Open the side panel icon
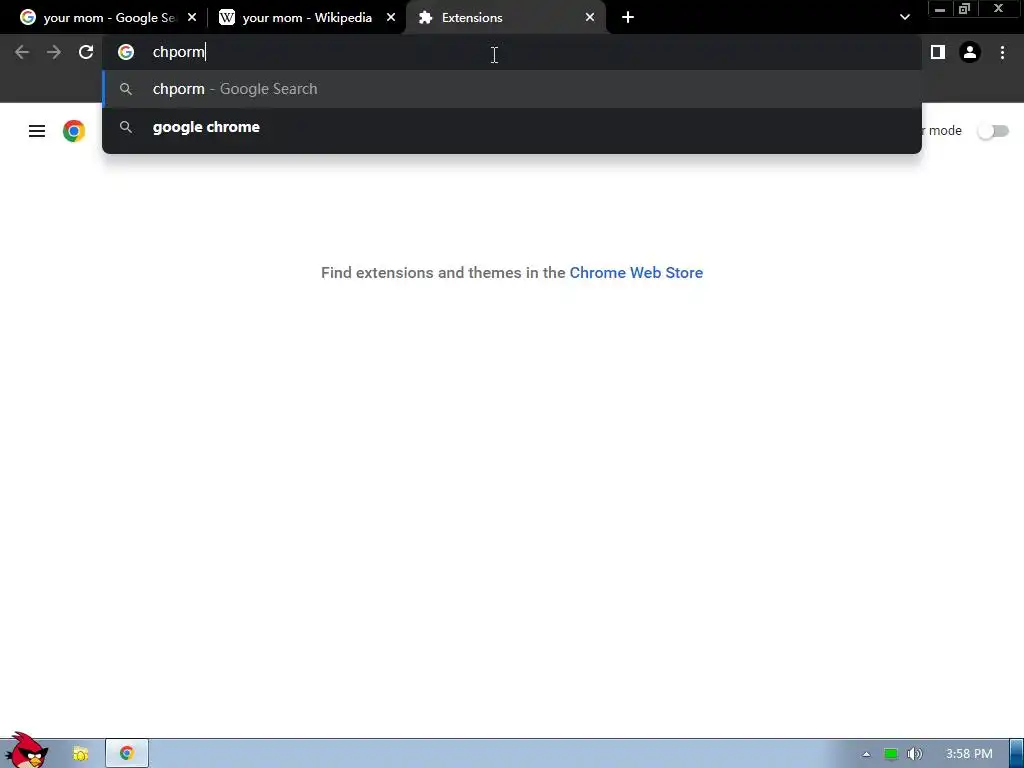Viewport: 1024px width, 768px height. 938,52
